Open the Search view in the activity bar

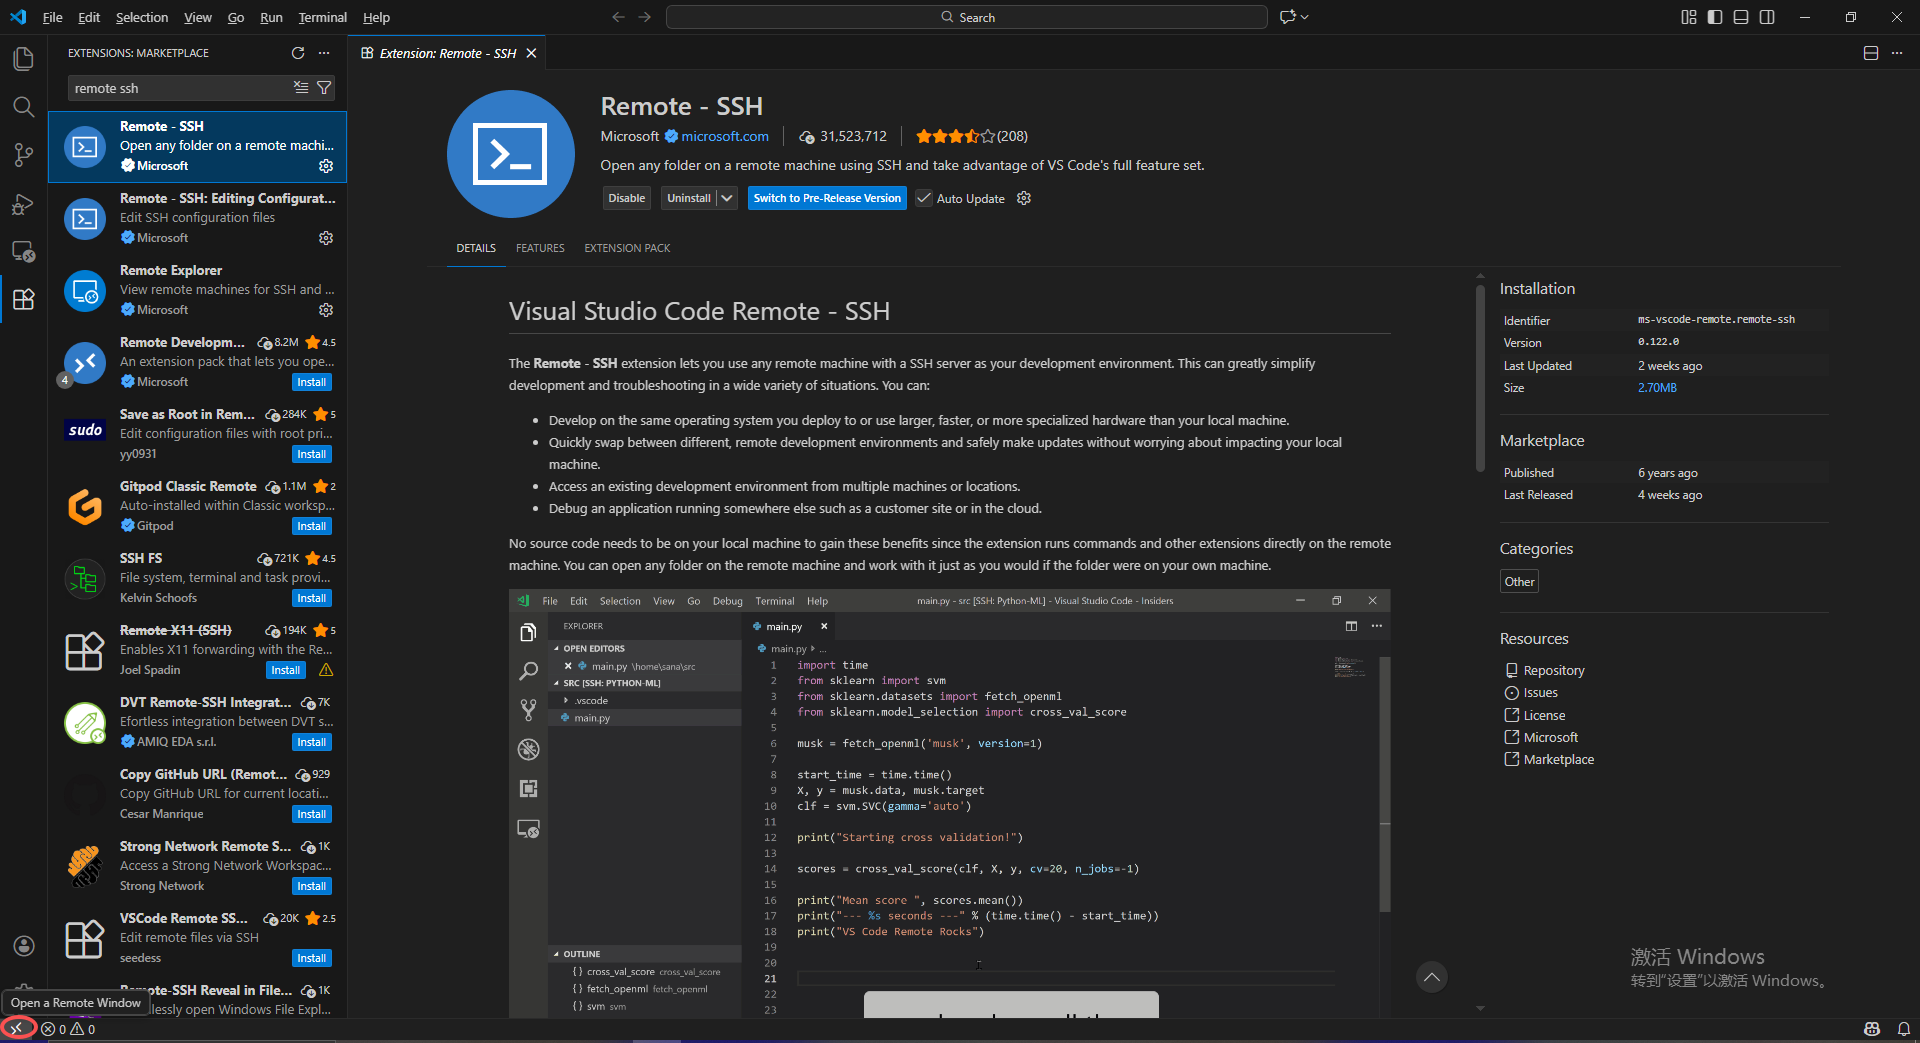(x=23, y=107)
